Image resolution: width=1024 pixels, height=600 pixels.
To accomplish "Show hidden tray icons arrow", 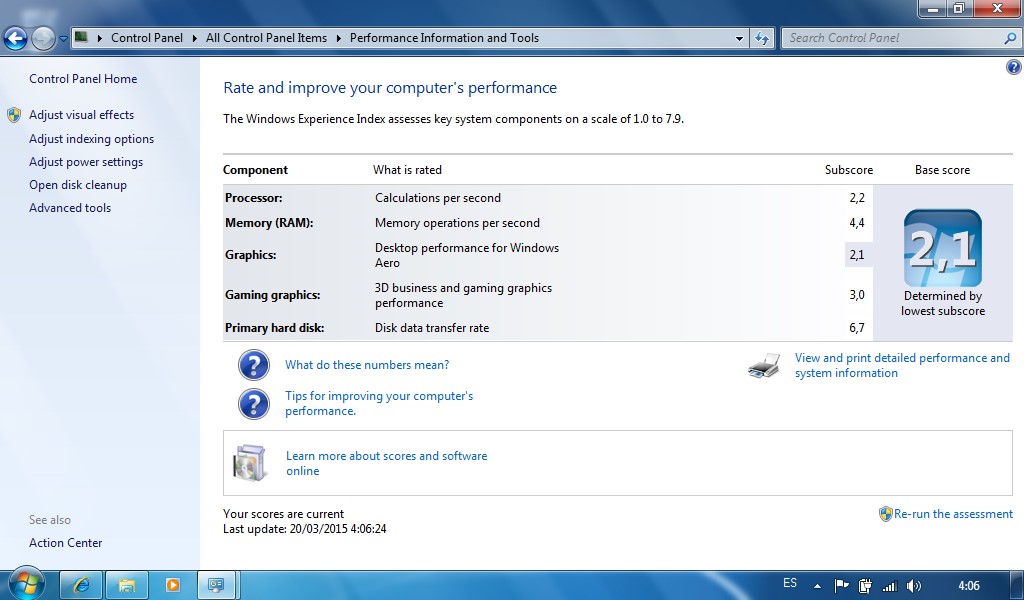I will coord(817,586).
